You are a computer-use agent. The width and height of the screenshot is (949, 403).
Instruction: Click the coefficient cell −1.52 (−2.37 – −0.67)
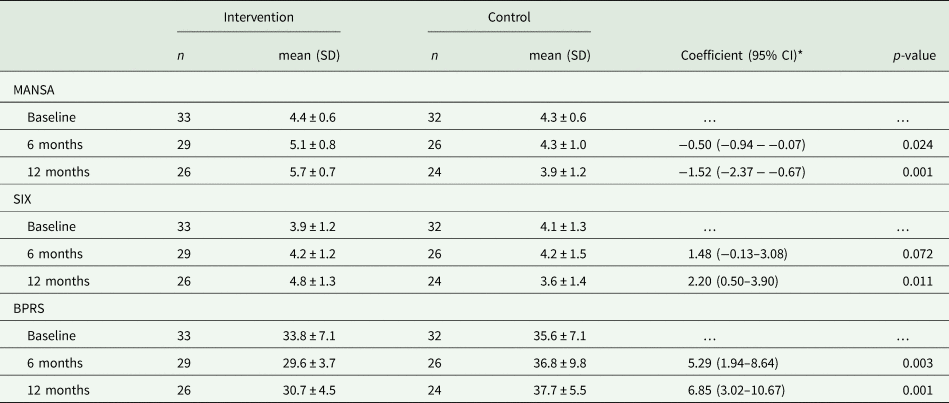(742, 171)
